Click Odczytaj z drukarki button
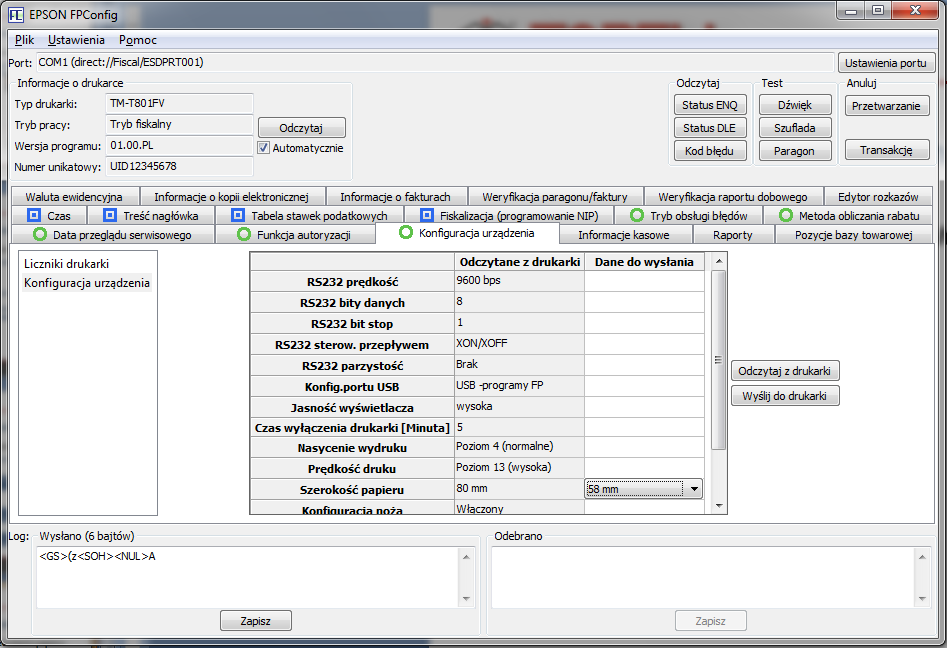This screenshot has height=648, width=947. point(785,371)
